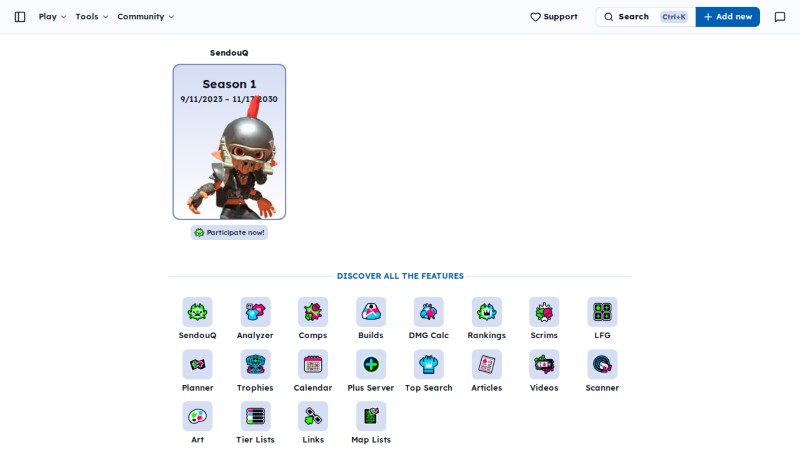Image resolution: width=800 pixels, height=450 pixels.
Task: Open the SendouQ feature icon
Action: click(x=197, y=312)
